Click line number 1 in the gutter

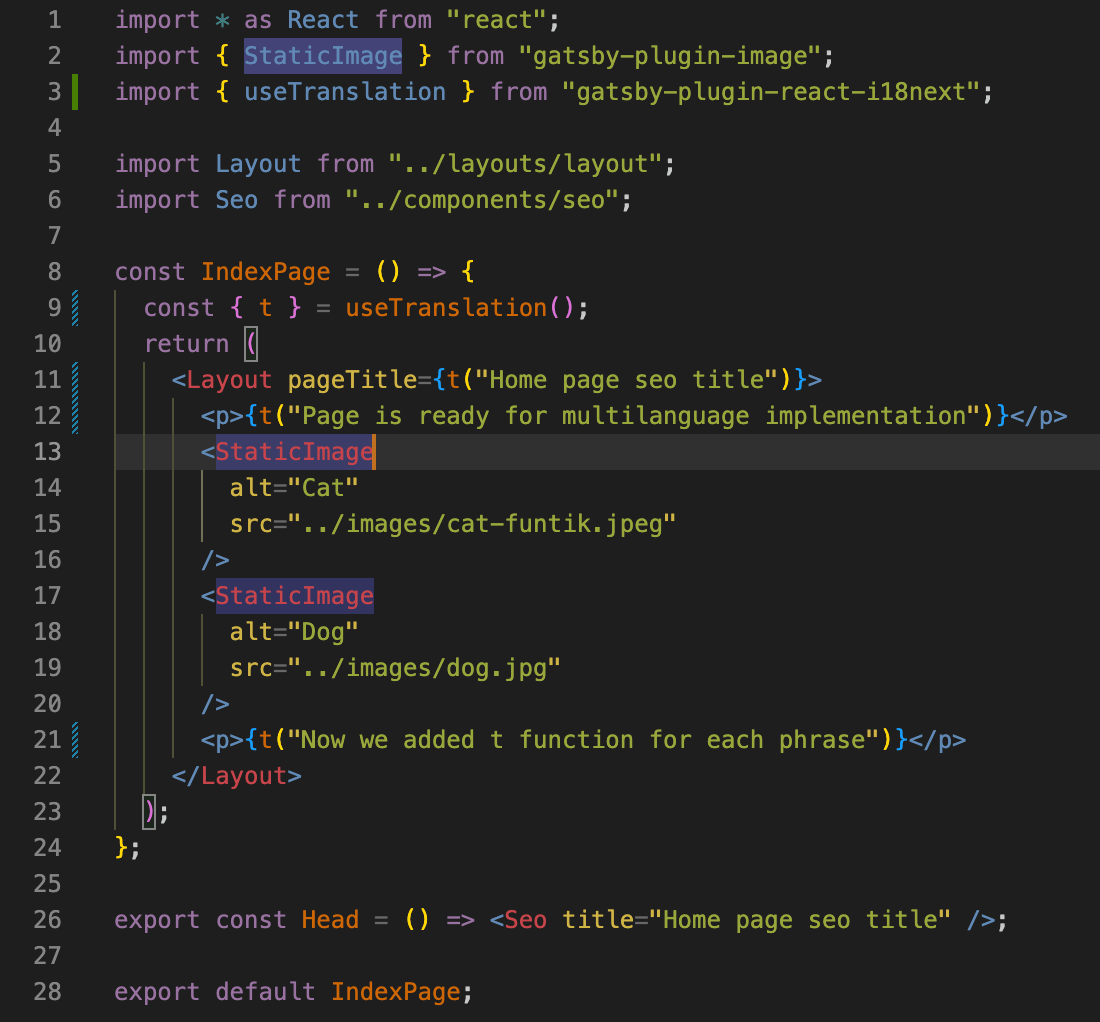(x=55, y=20)
